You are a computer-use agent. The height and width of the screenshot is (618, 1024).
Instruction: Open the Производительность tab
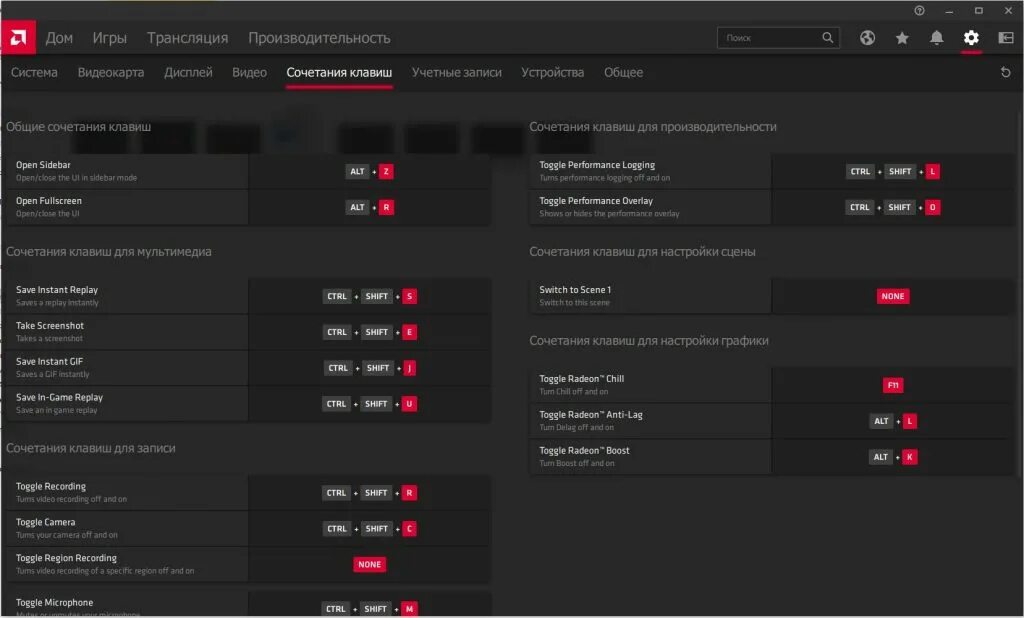[x=319, y=38]
